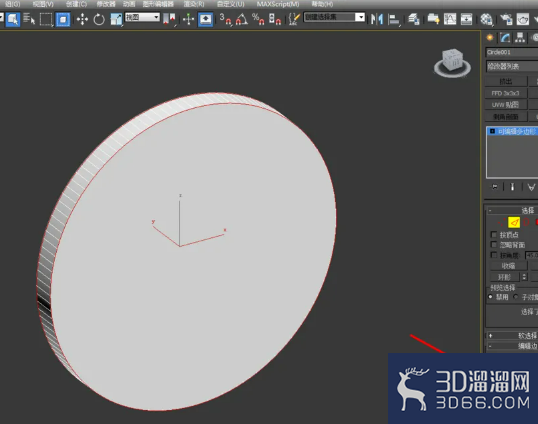Open the reference coordinate system dropdown

(x=142, y=17)
